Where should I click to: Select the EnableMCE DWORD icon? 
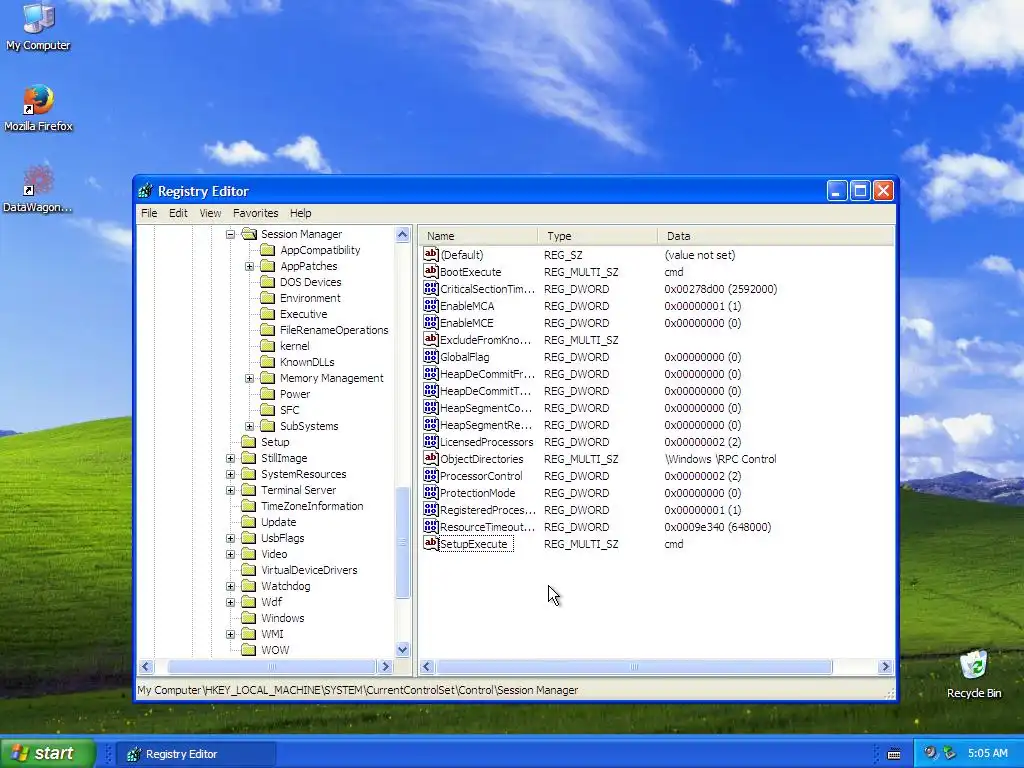(x=430, y=323)
